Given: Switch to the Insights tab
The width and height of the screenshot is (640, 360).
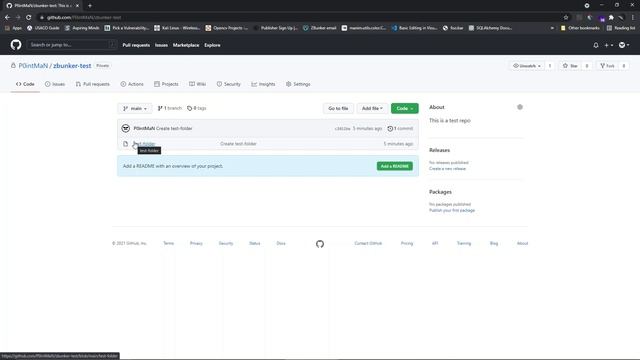Looking at the screenshot, I should (x=263, y=84).
